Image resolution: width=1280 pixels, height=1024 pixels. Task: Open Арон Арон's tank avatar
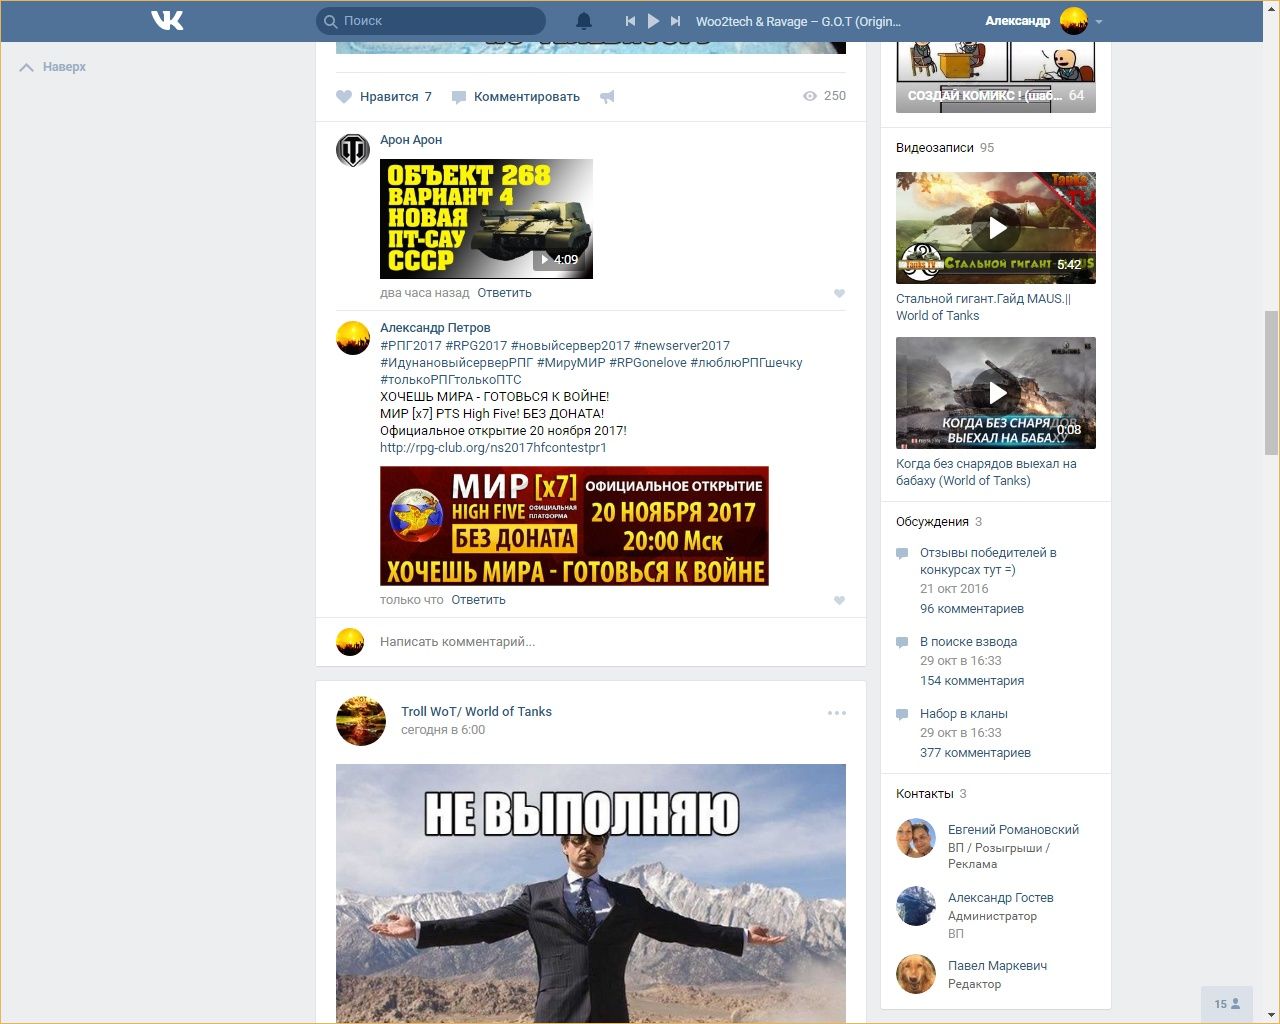click(x=353, y=149)
